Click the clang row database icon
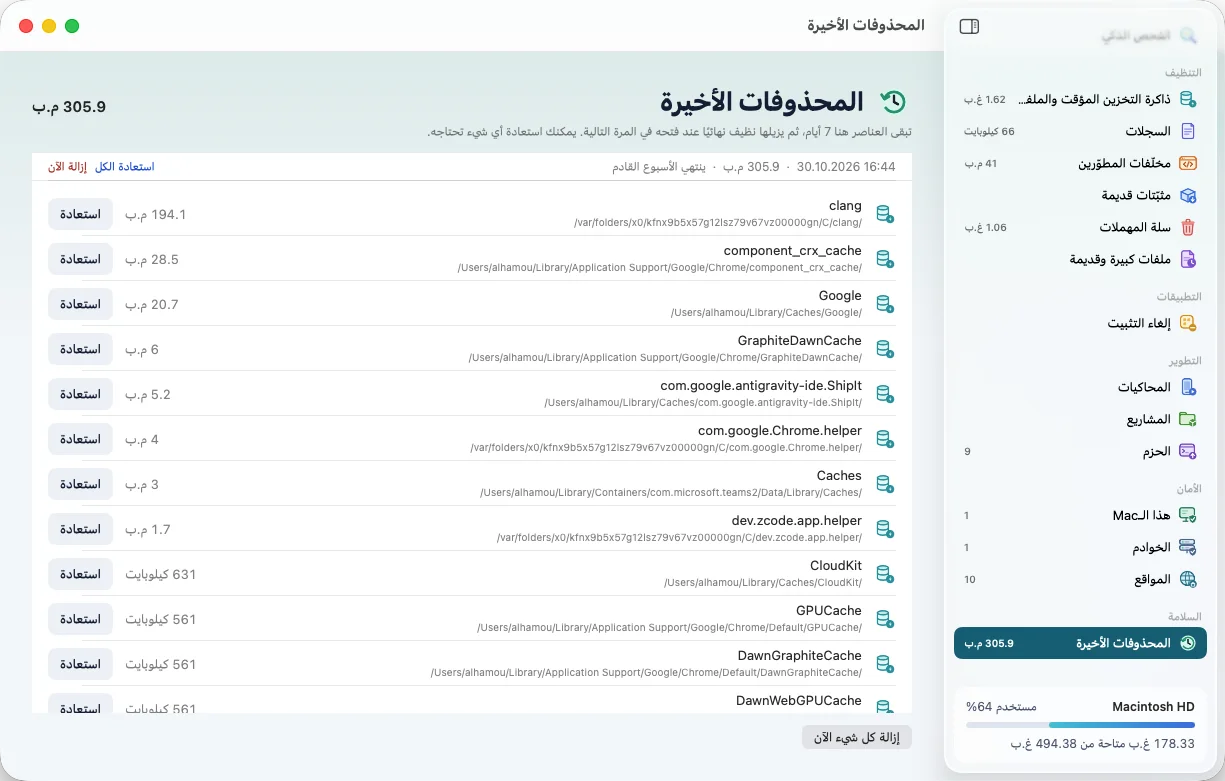This screenshot has height=781, width=1225. coord(884,214)
